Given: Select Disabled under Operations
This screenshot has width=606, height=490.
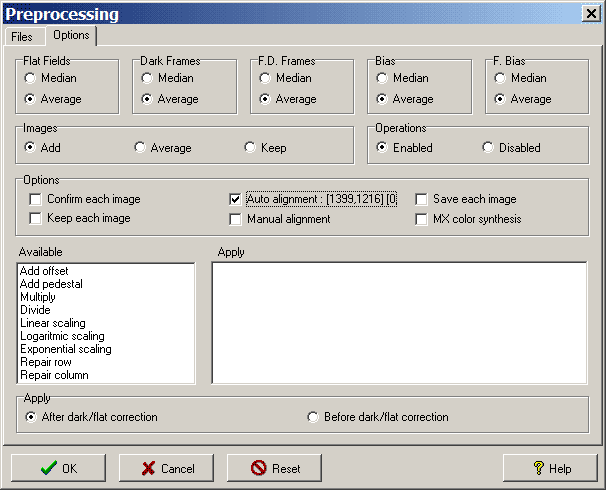Looking at the screenshot, I should 488,148.
